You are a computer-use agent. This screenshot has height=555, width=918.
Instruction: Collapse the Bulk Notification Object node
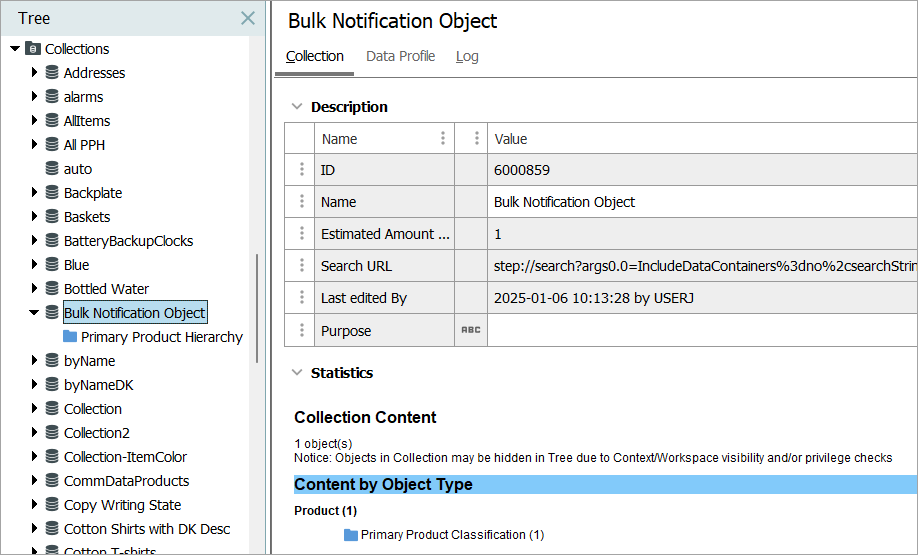click(34, 313)
